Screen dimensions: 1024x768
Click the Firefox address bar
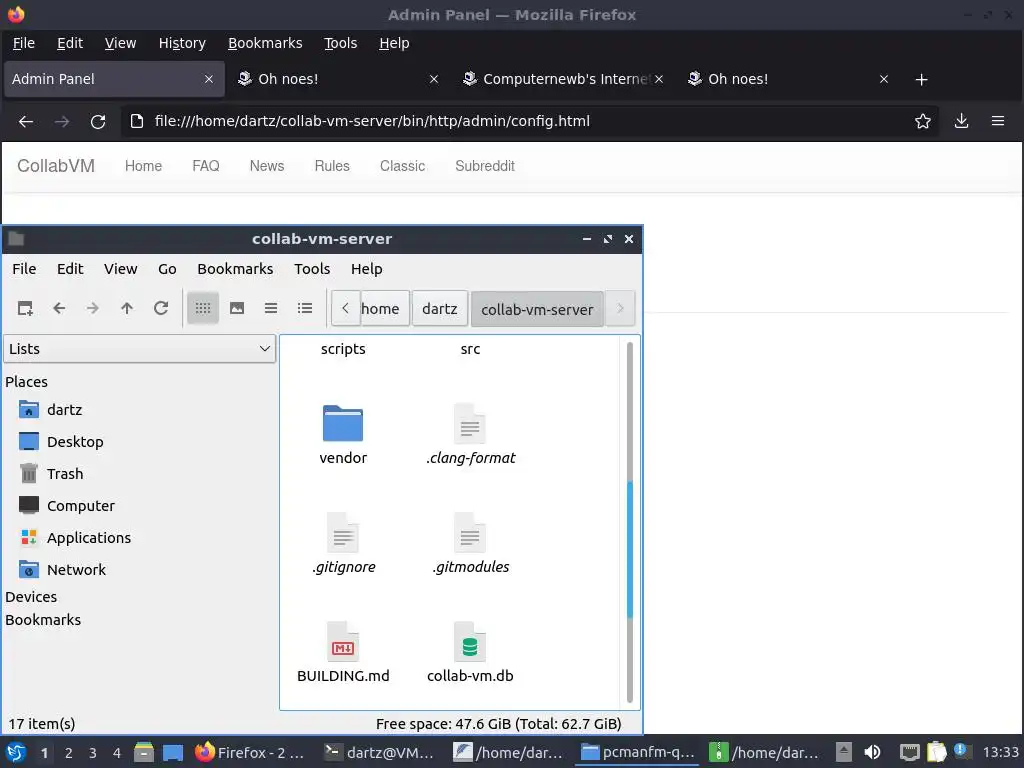coord(529,121)
